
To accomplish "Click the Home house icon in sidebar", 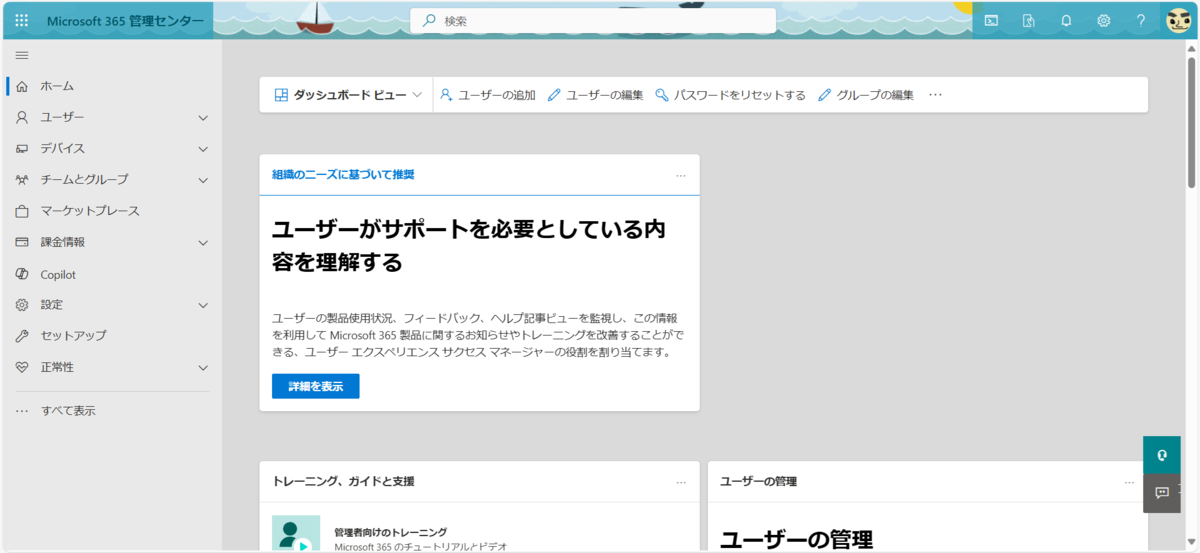I will [x=22, y=86].
